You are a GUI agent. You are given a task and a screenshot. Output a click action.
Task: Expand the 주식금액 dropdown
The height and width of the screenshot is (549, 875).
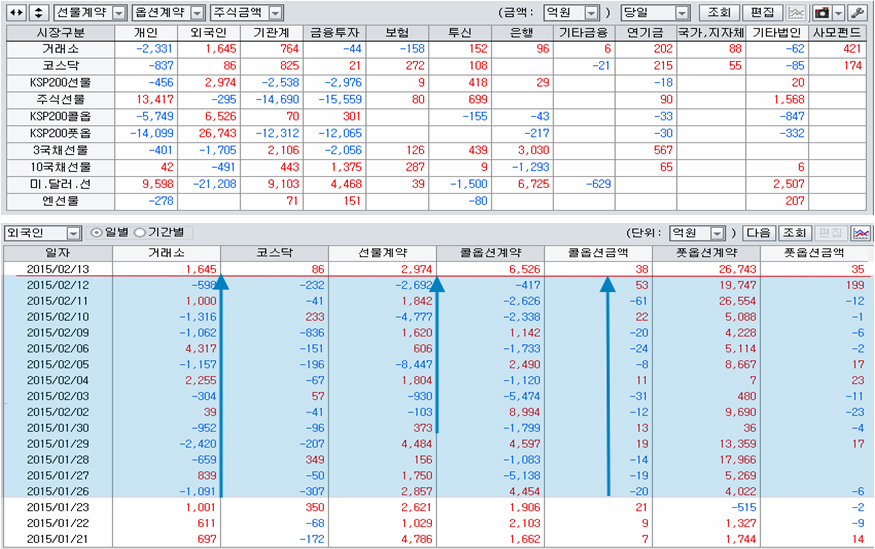(275, 13)
